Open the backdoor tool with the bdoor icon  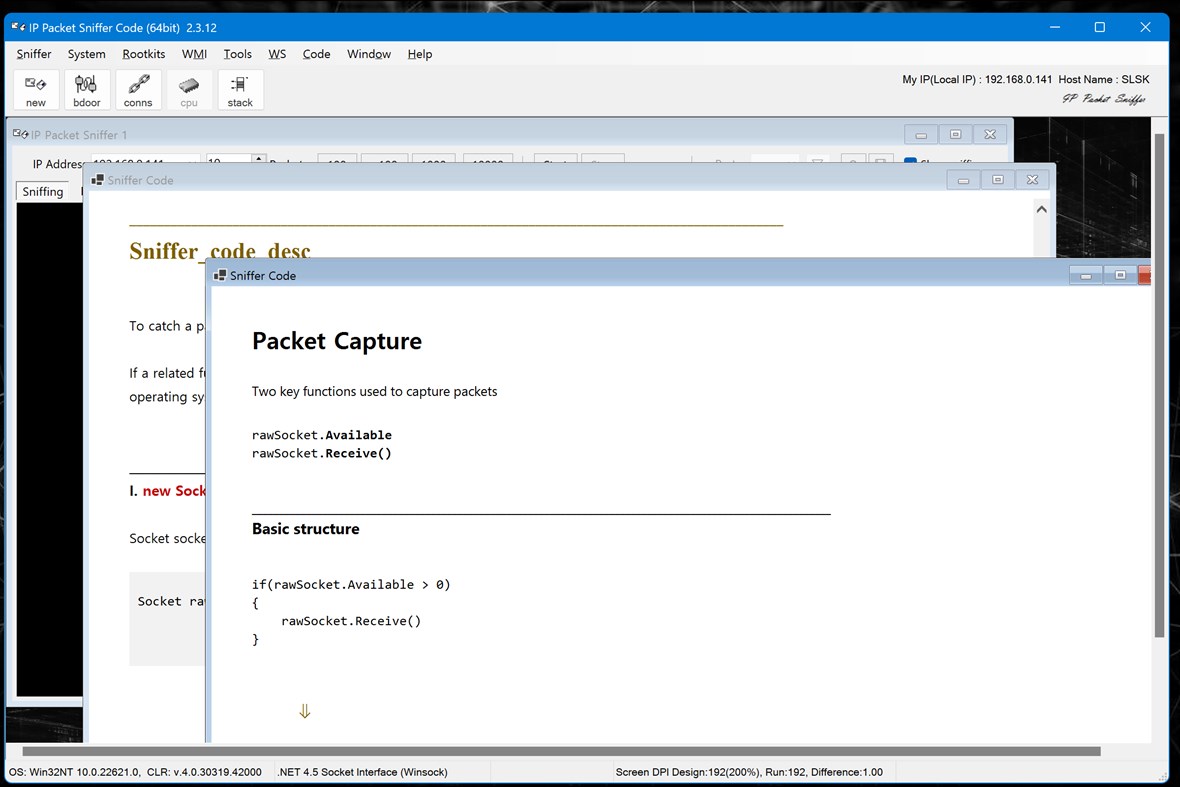pos(87,89)
